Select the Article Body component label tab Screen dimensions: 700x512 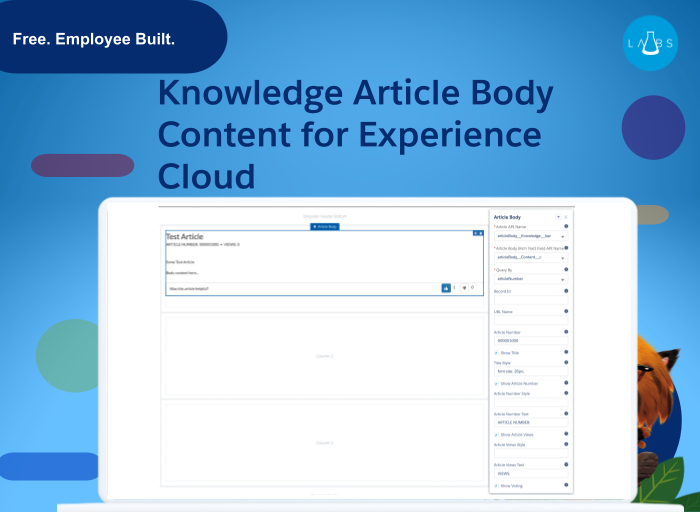click(324, 227)
